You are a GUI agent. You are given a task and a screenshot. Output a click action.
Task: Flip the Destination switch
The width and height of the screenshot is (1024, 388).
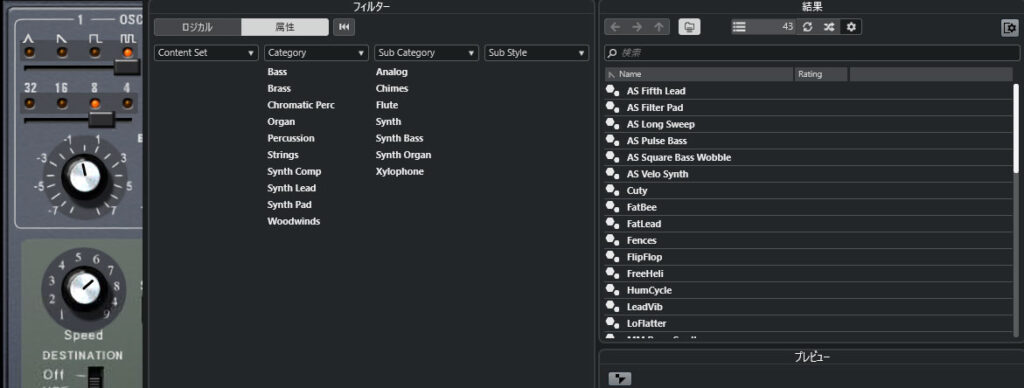96,377
